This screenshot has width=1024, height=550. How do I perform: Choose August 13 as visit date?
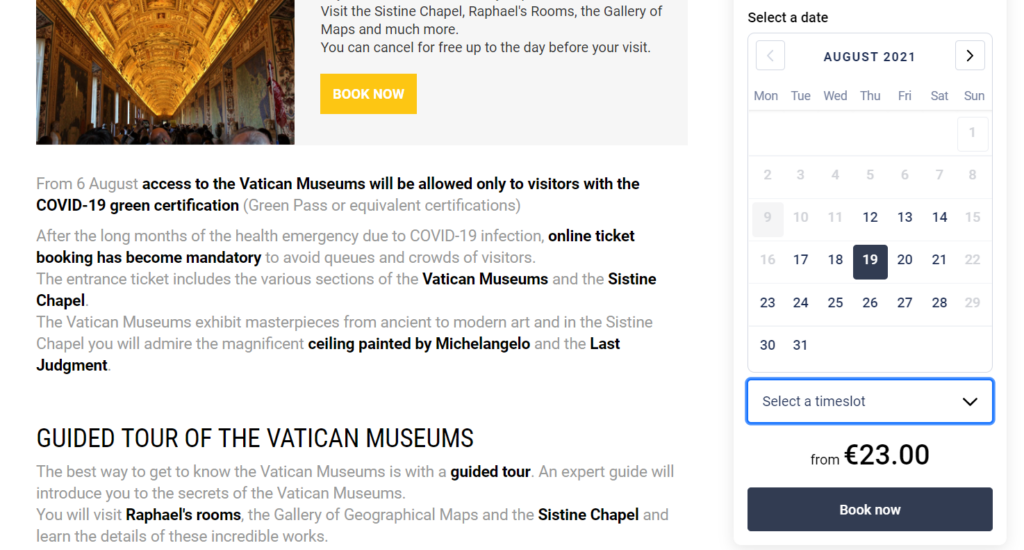(905, 217)
